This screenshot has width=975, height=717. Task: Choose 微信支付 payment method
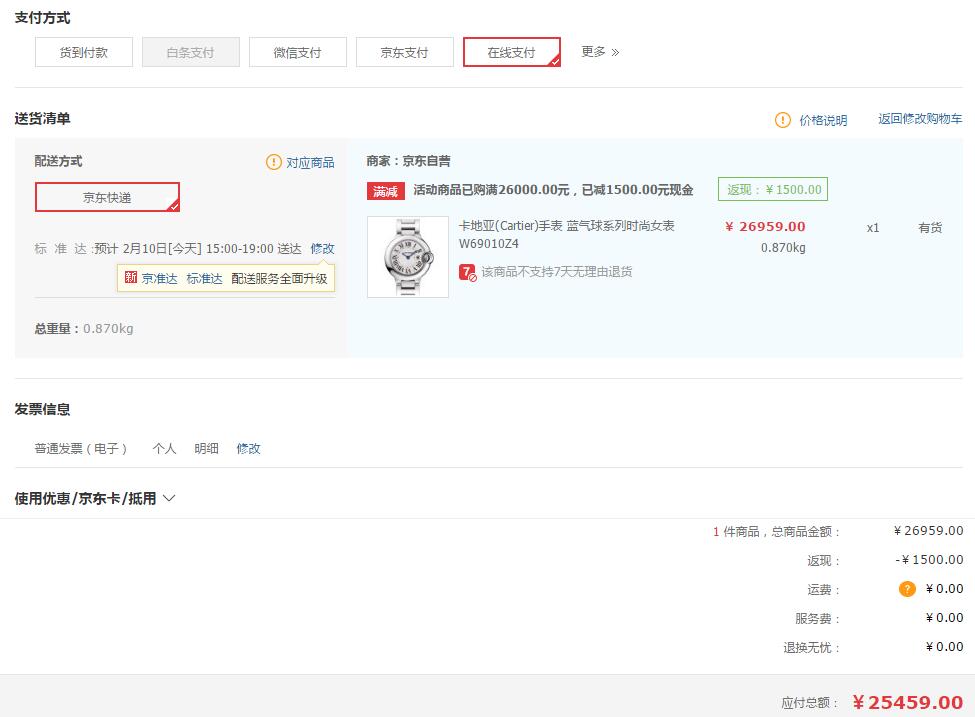point(298,52)
